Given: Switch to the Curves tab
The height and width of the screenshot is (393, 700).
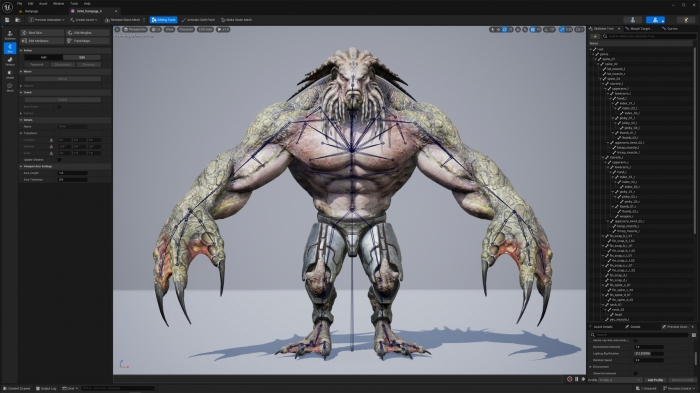Looking at the screenshot, I should (670, 29).
